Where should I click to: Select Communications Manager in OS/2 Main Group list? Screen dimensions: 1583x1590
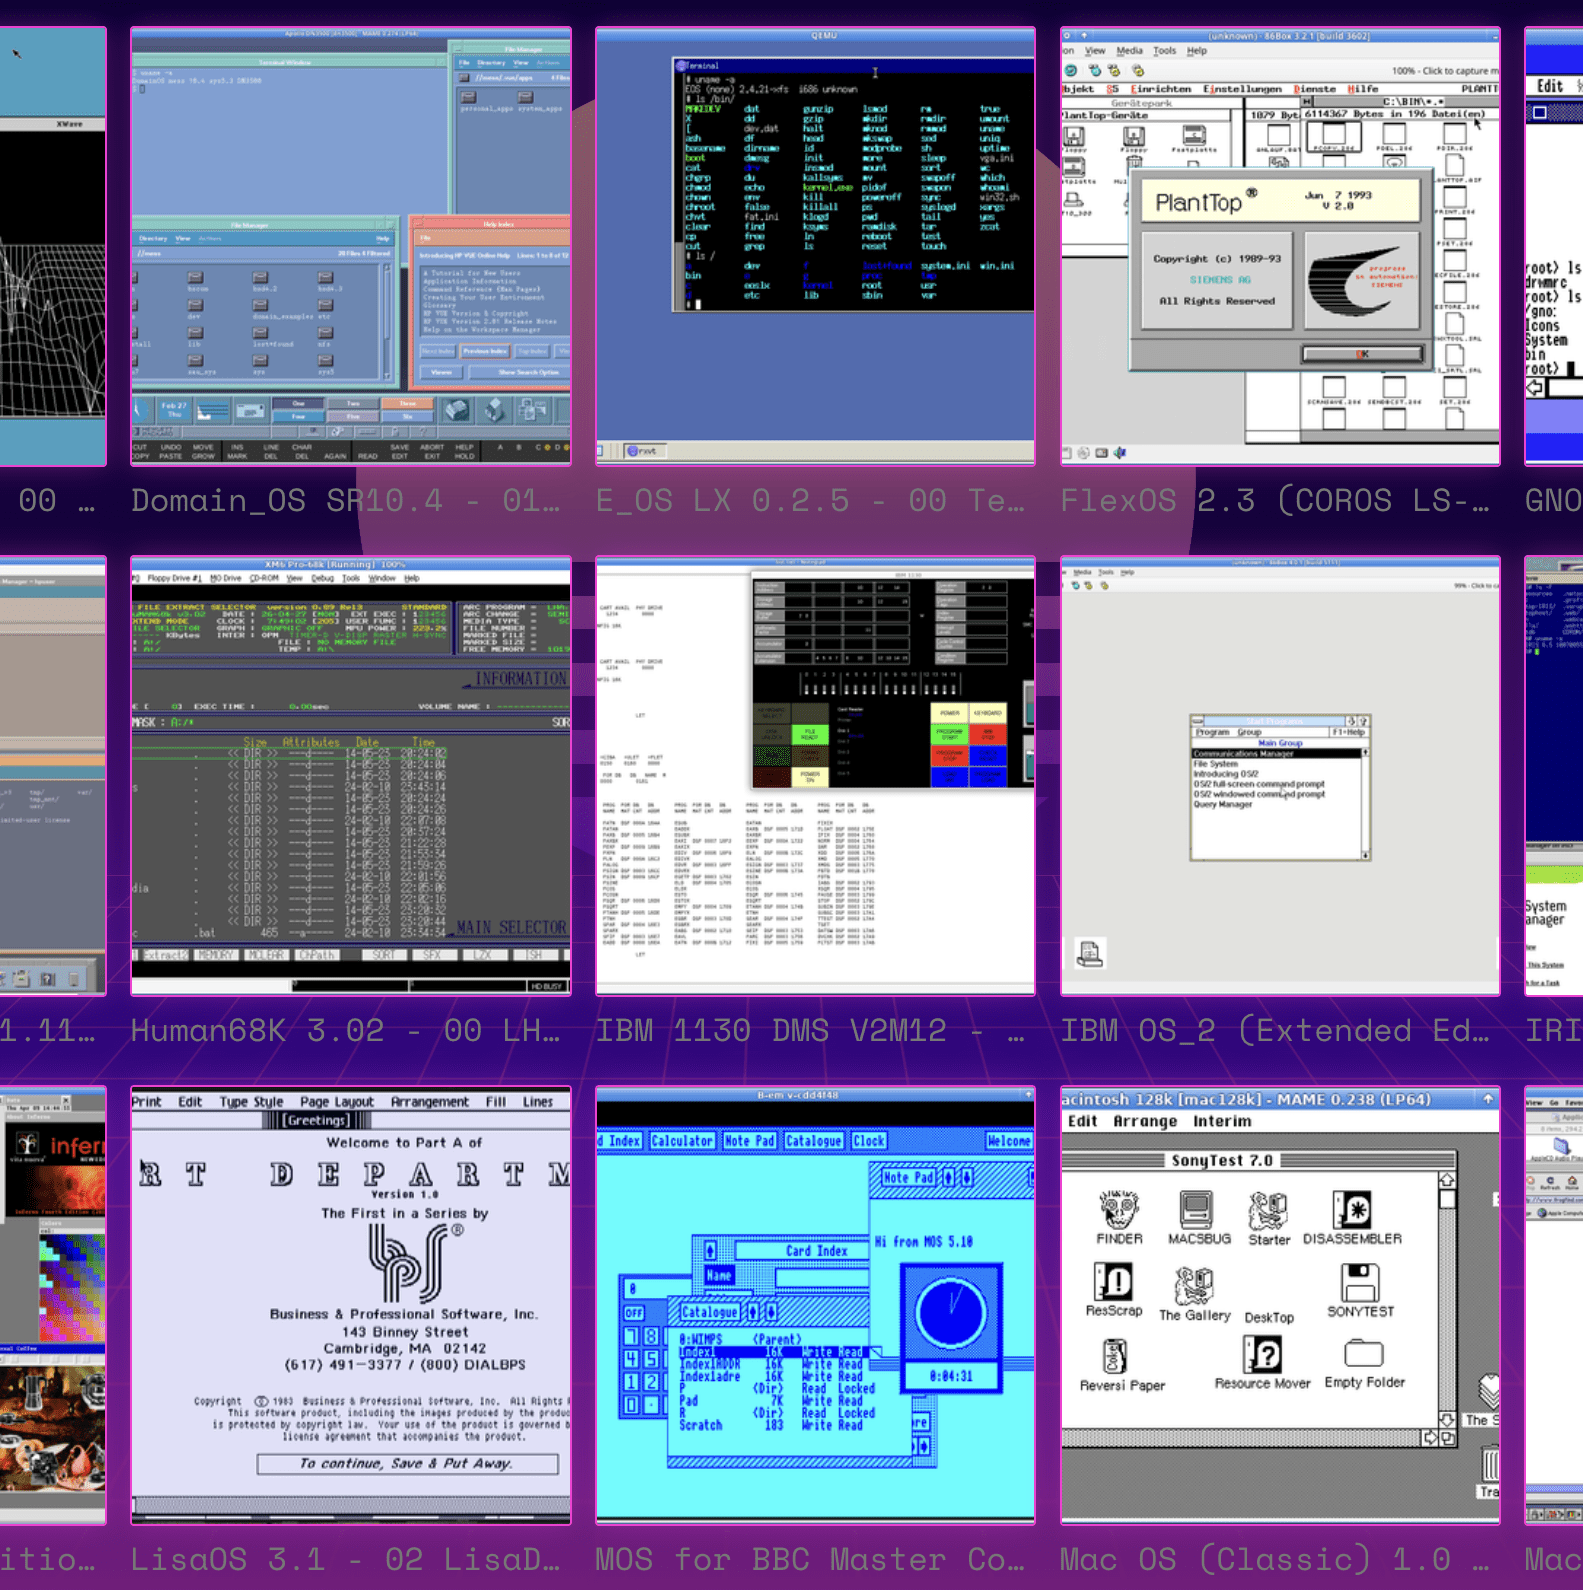(1276, 753)
